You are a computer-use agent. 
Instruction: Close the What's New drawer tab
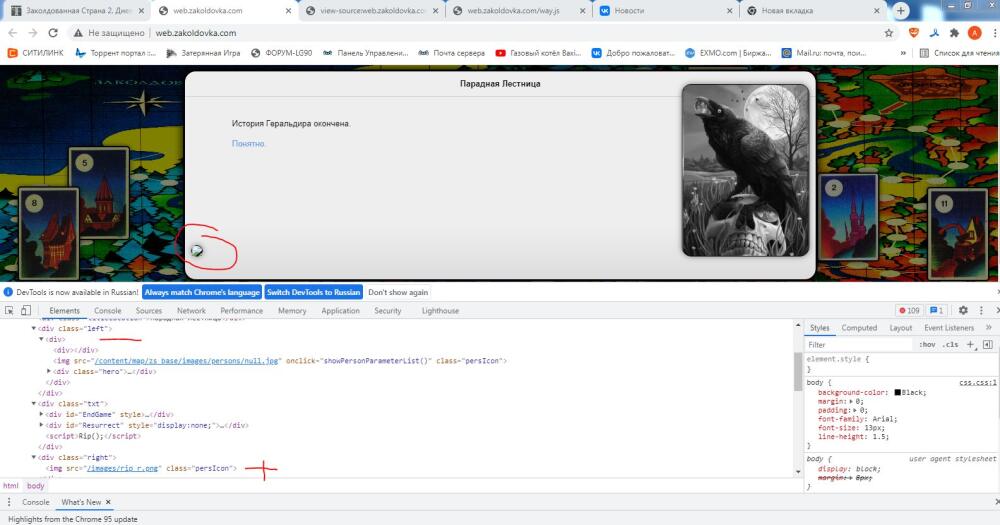click(x=108, y=502)
